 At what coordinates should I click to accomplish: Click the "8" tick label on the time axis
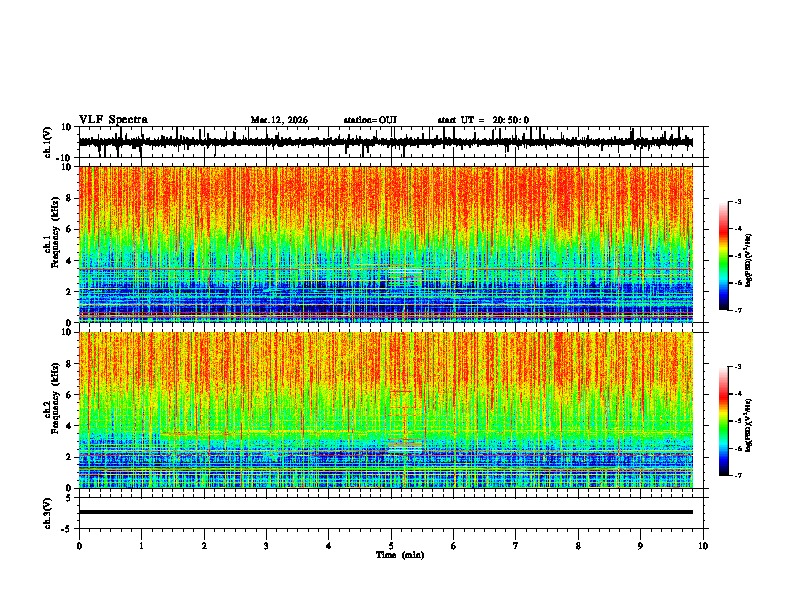(x=578, y=546)
